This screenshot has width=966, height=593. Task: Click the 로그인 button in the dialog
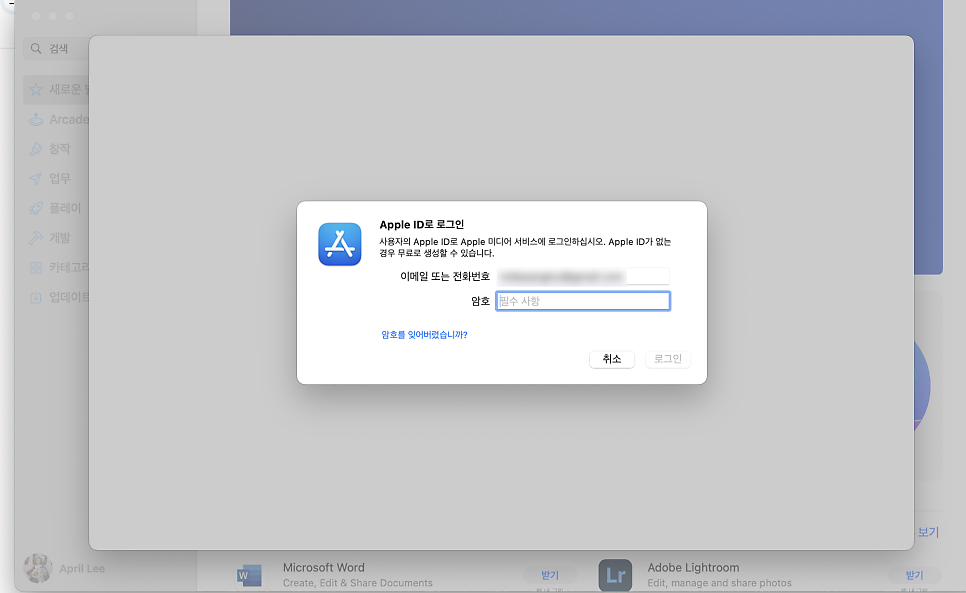668,359
